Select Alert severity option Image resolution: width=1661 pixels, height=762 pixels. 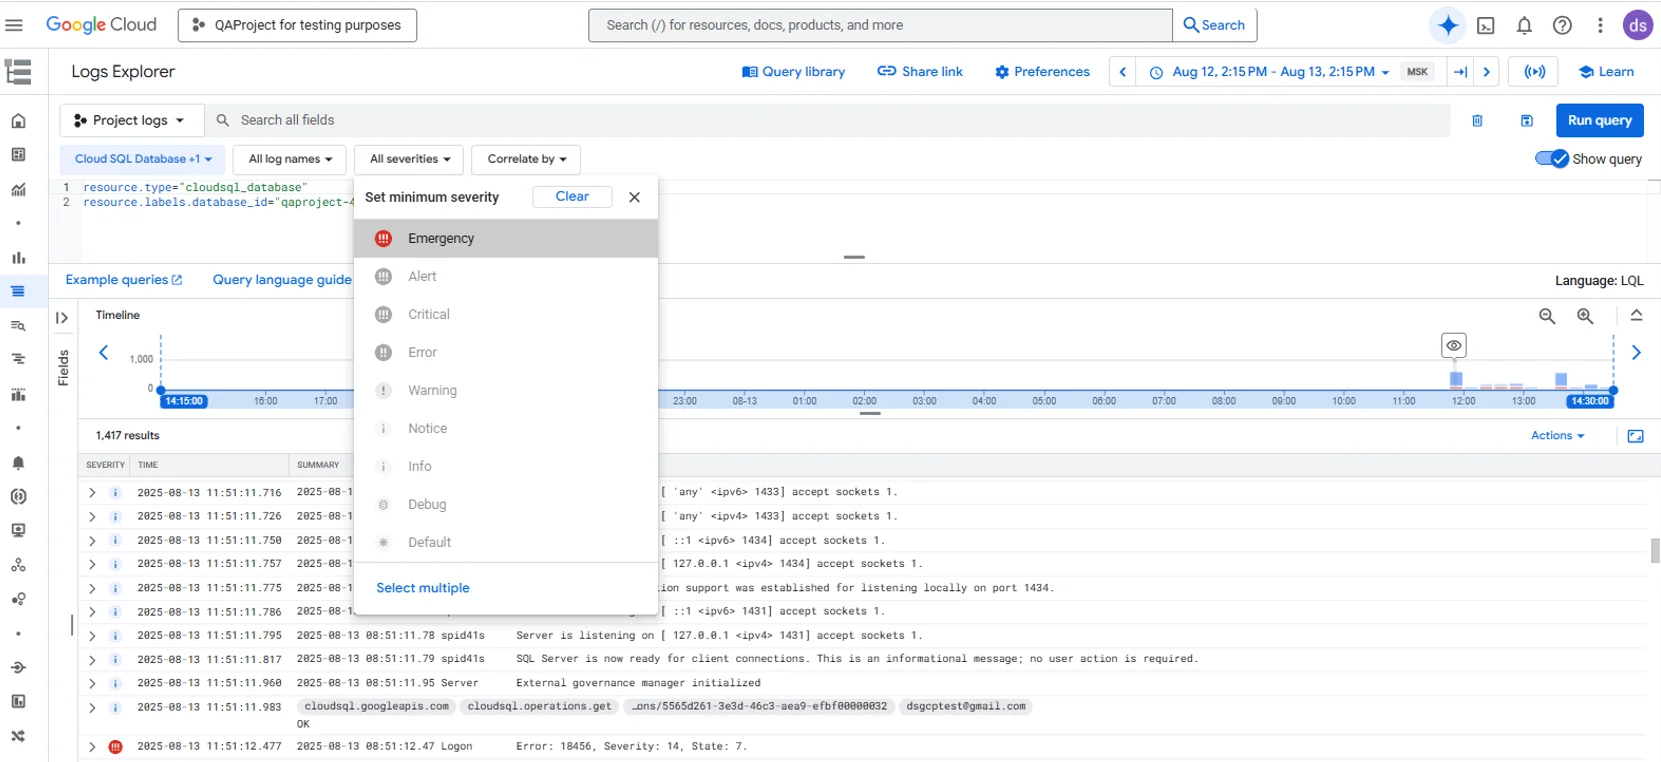pyautogui.click(x=506, y=277)
